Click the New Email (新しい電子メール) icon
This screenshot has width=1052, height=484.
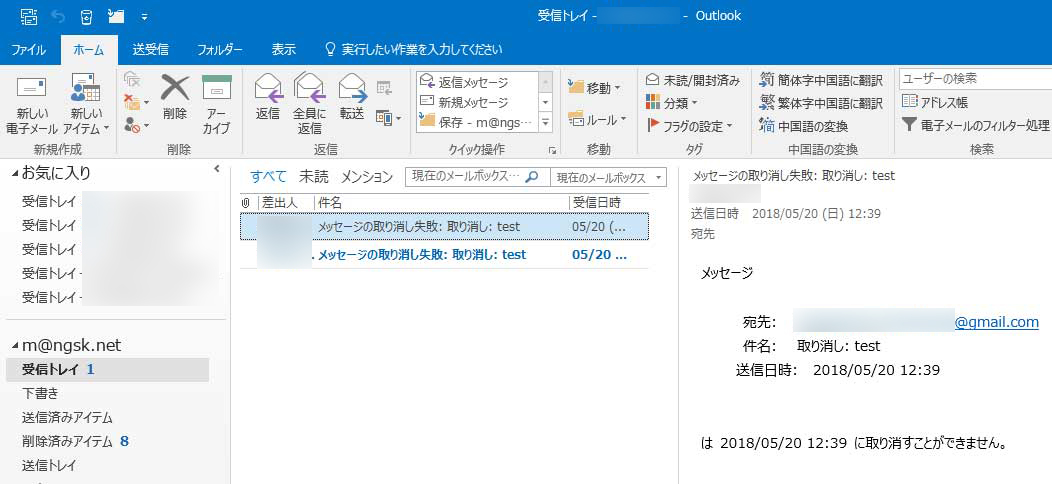point(31,89)
